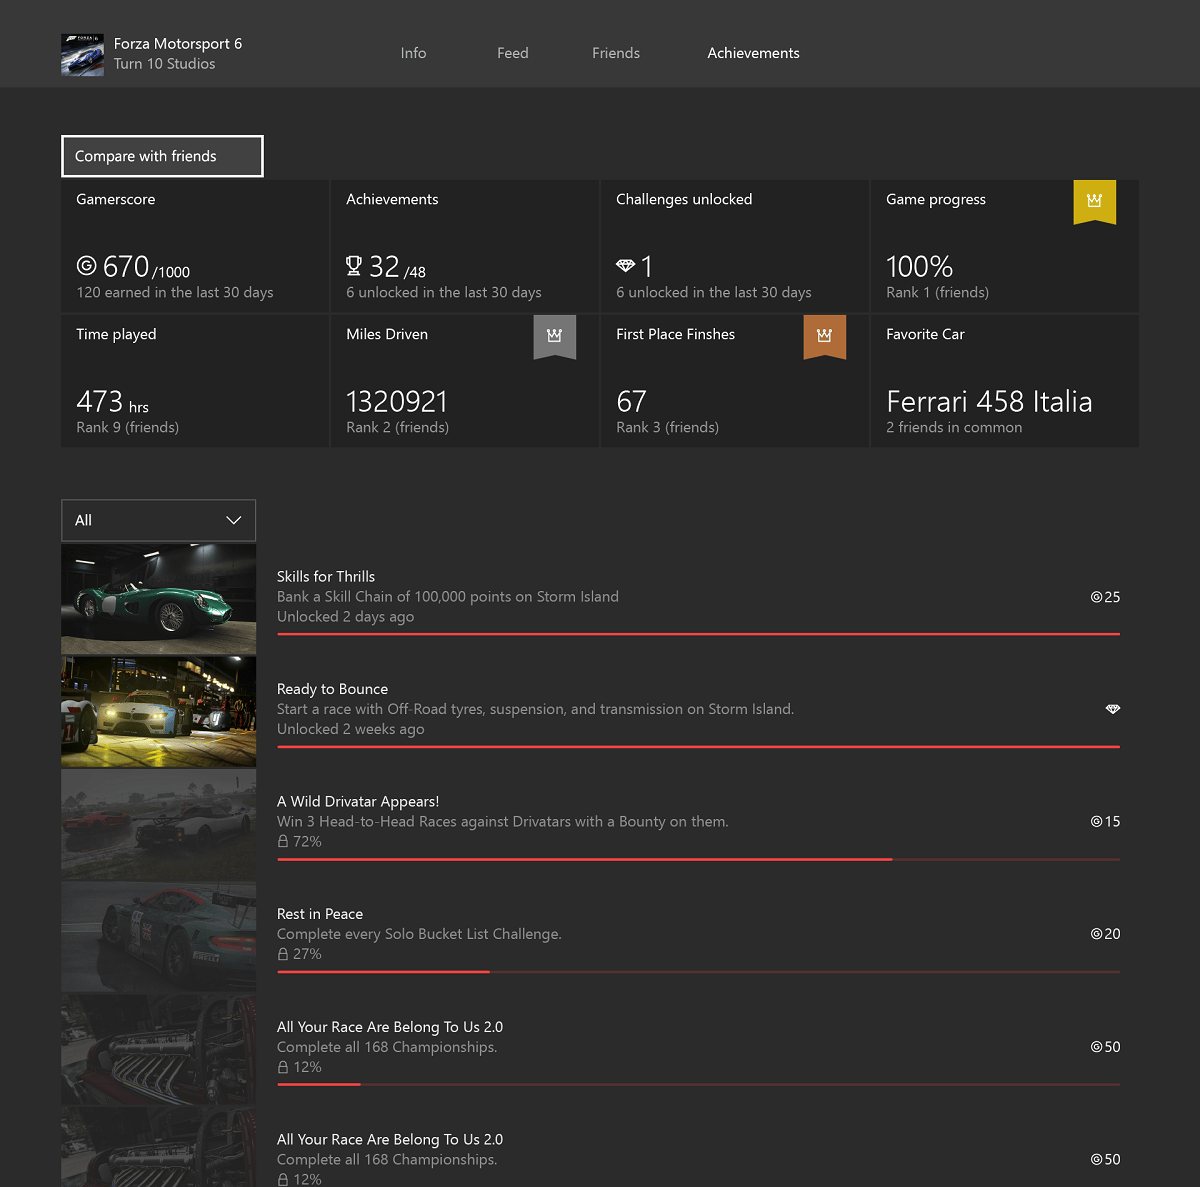Open the Skills for Thrills green car thumbnail
The image size is (1200, 1187).
click(158, 599)
